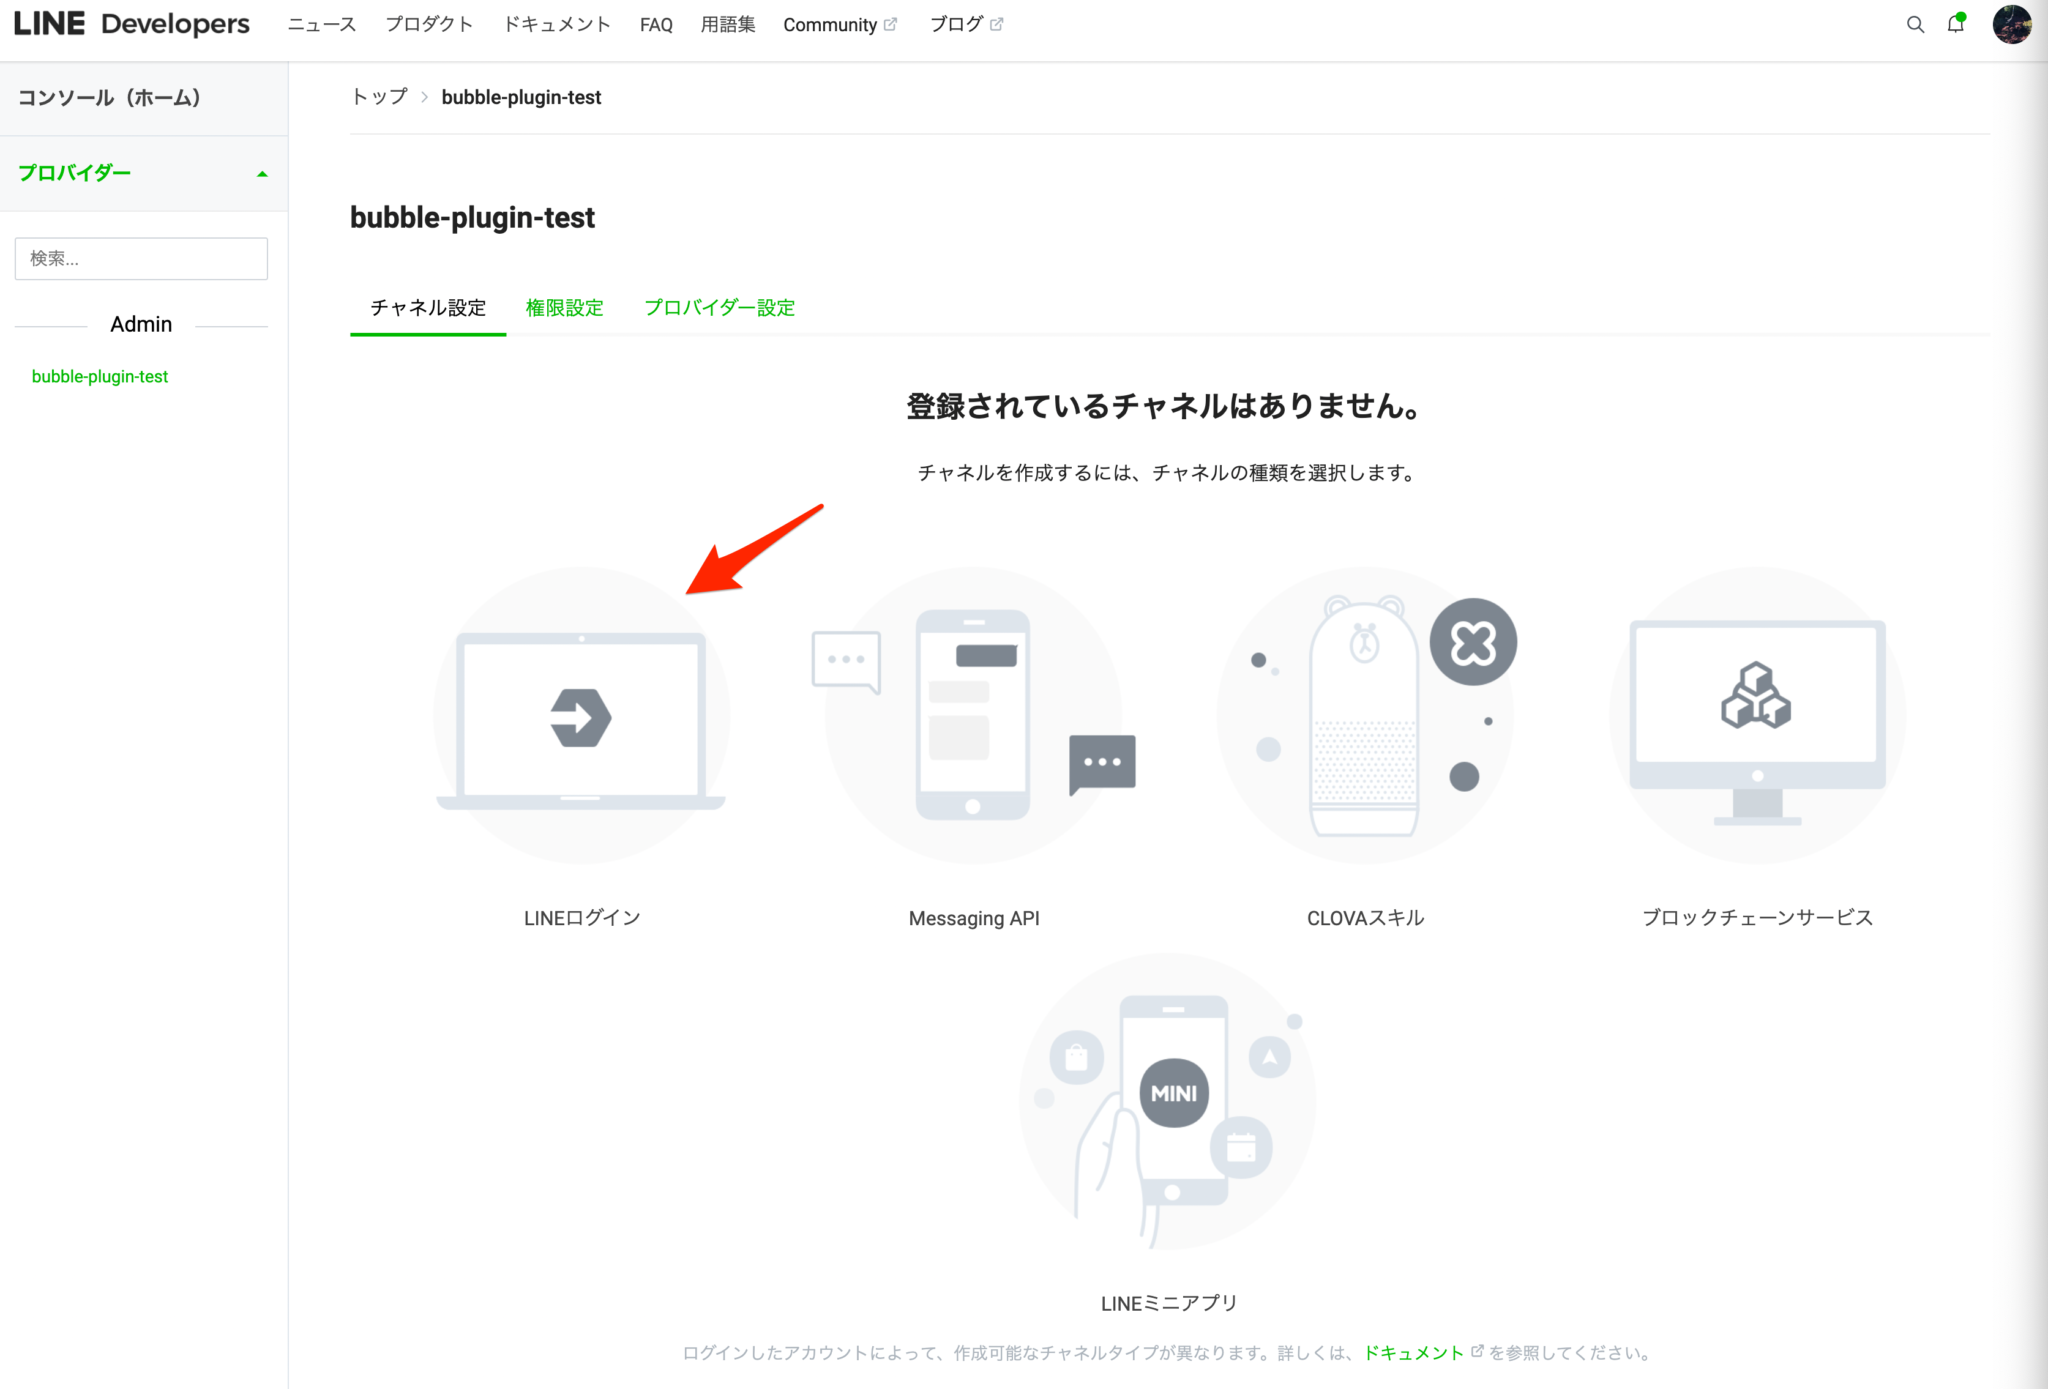The height and width of the screenshot is (1389, 2048).
Task: Open the search via the magnifier icon
Action: click(1914, 24)
